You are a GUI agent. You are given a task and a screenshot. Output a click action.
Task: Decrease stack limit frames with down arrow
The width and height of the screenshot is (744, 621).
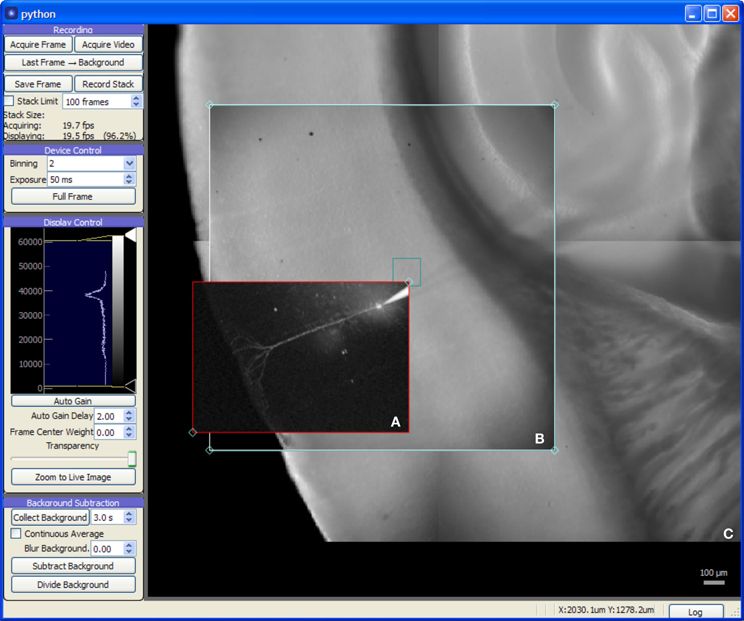(x=136, y=105)
